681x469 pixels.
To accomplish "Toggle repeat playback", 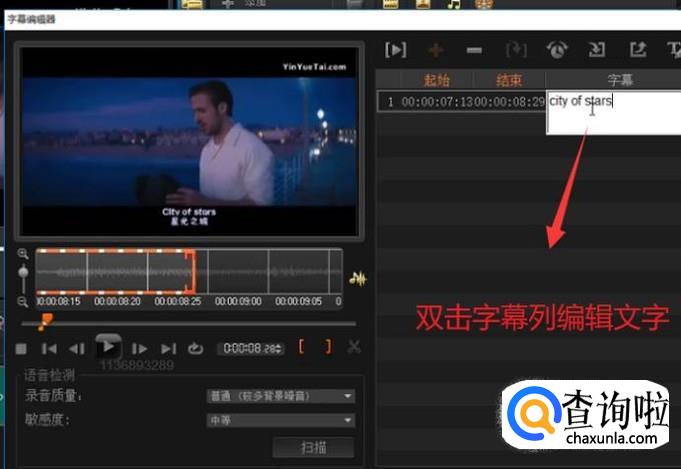I will 195,348.
